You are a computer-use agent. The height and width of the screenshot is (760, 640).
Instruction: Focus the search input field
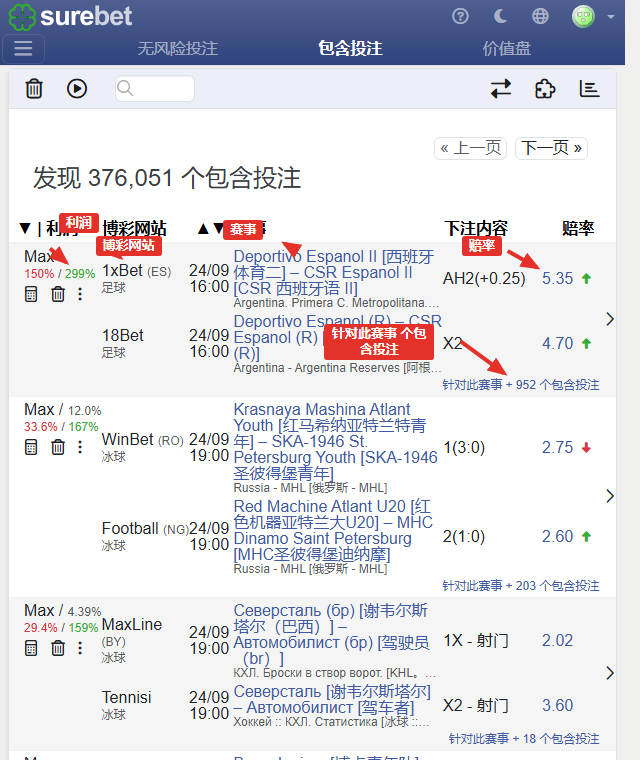[155, 89]
